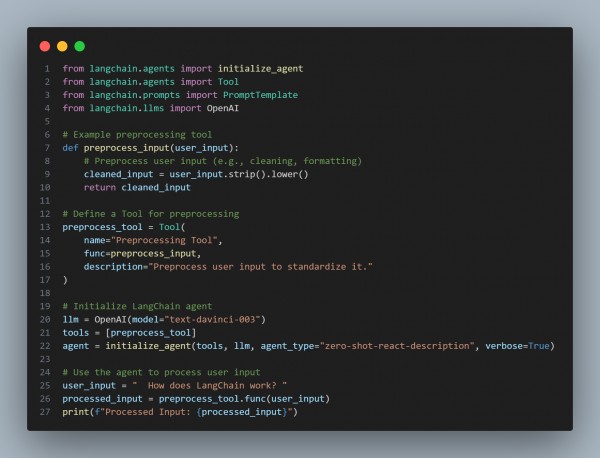
Task: Click line number 18
Action: pyautogui.click(x=45, y=293)
